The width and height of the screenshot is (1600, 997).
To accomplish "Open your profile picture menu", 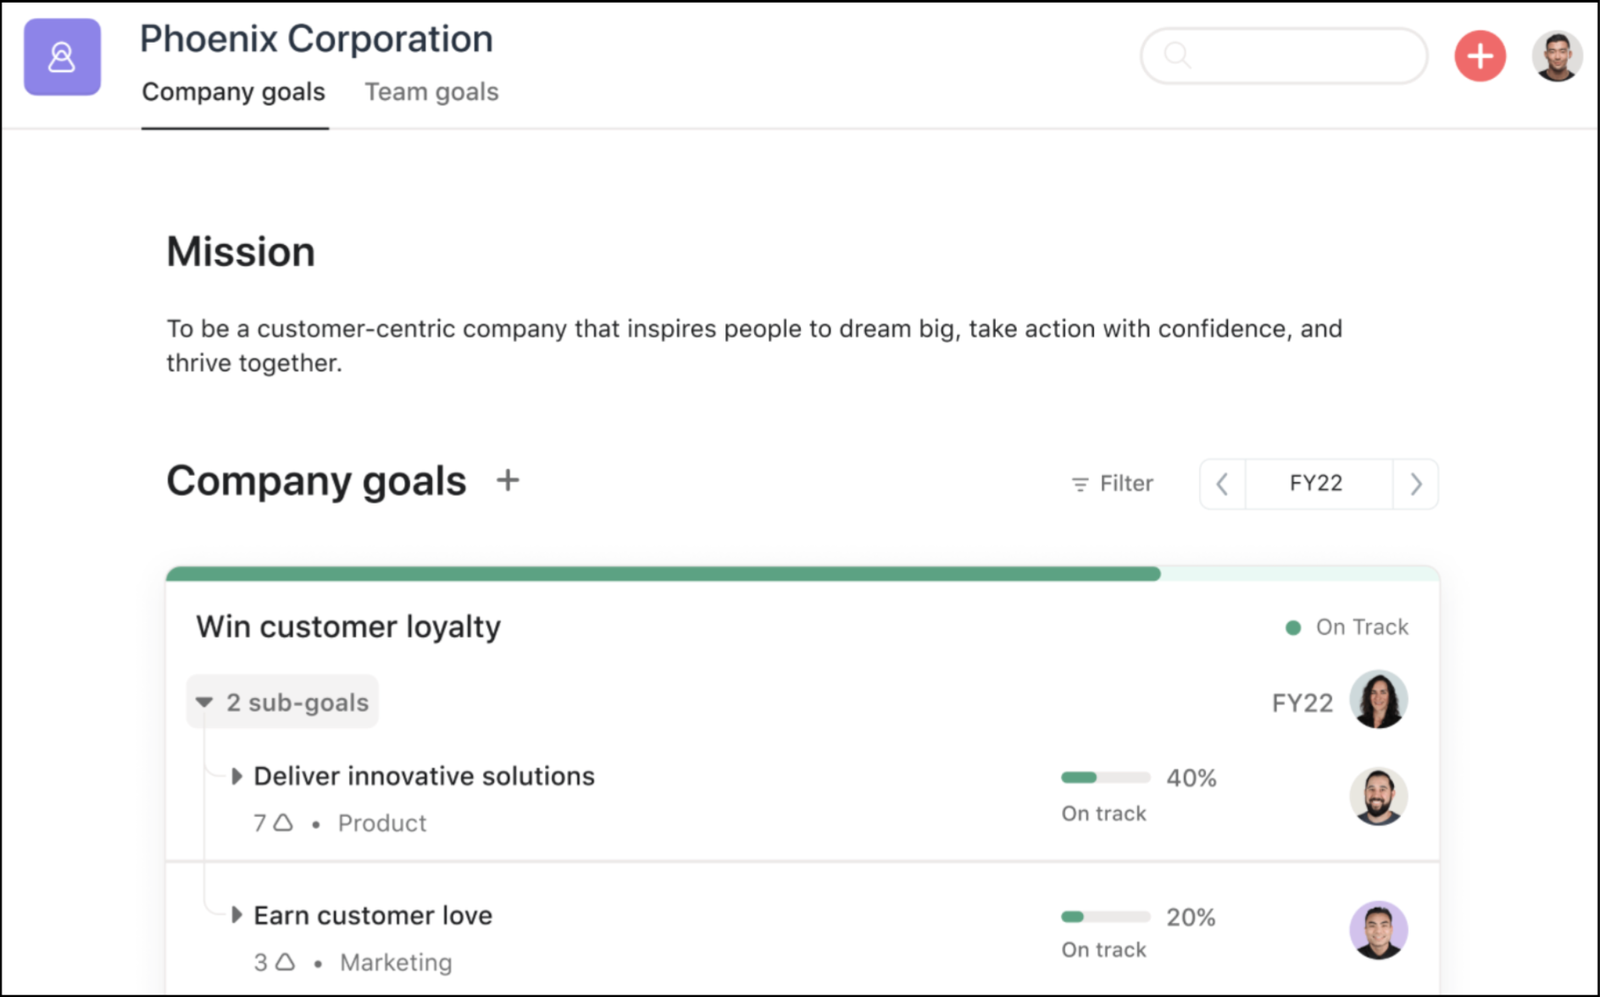I will coord(1557,56).
